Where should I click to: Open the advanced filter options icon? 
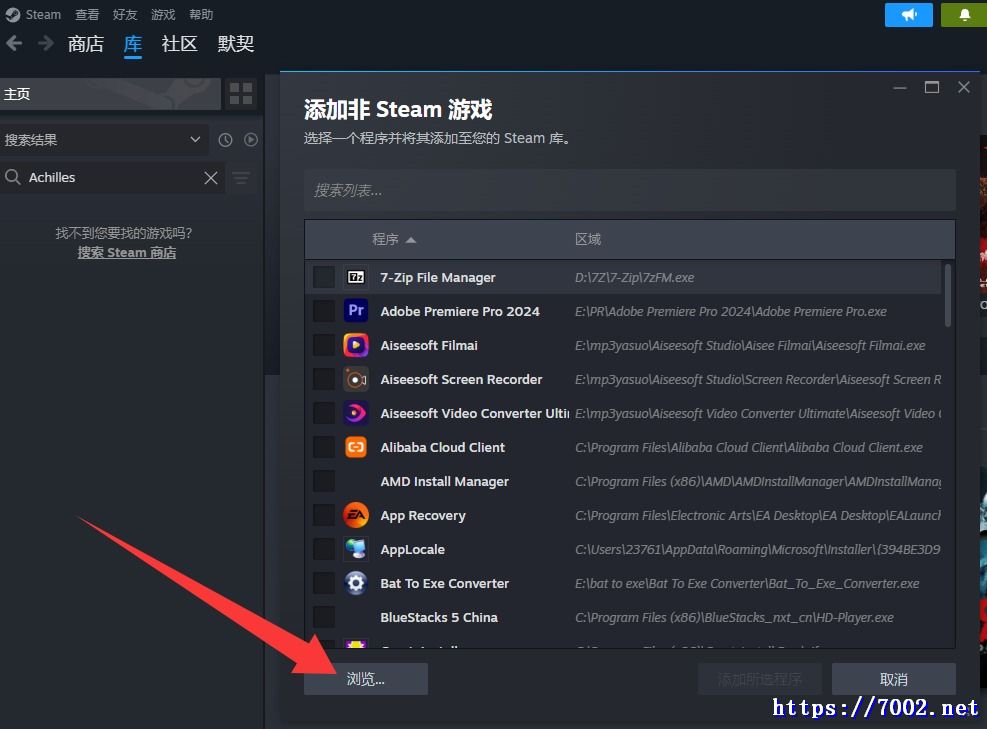tap(241, 178)
